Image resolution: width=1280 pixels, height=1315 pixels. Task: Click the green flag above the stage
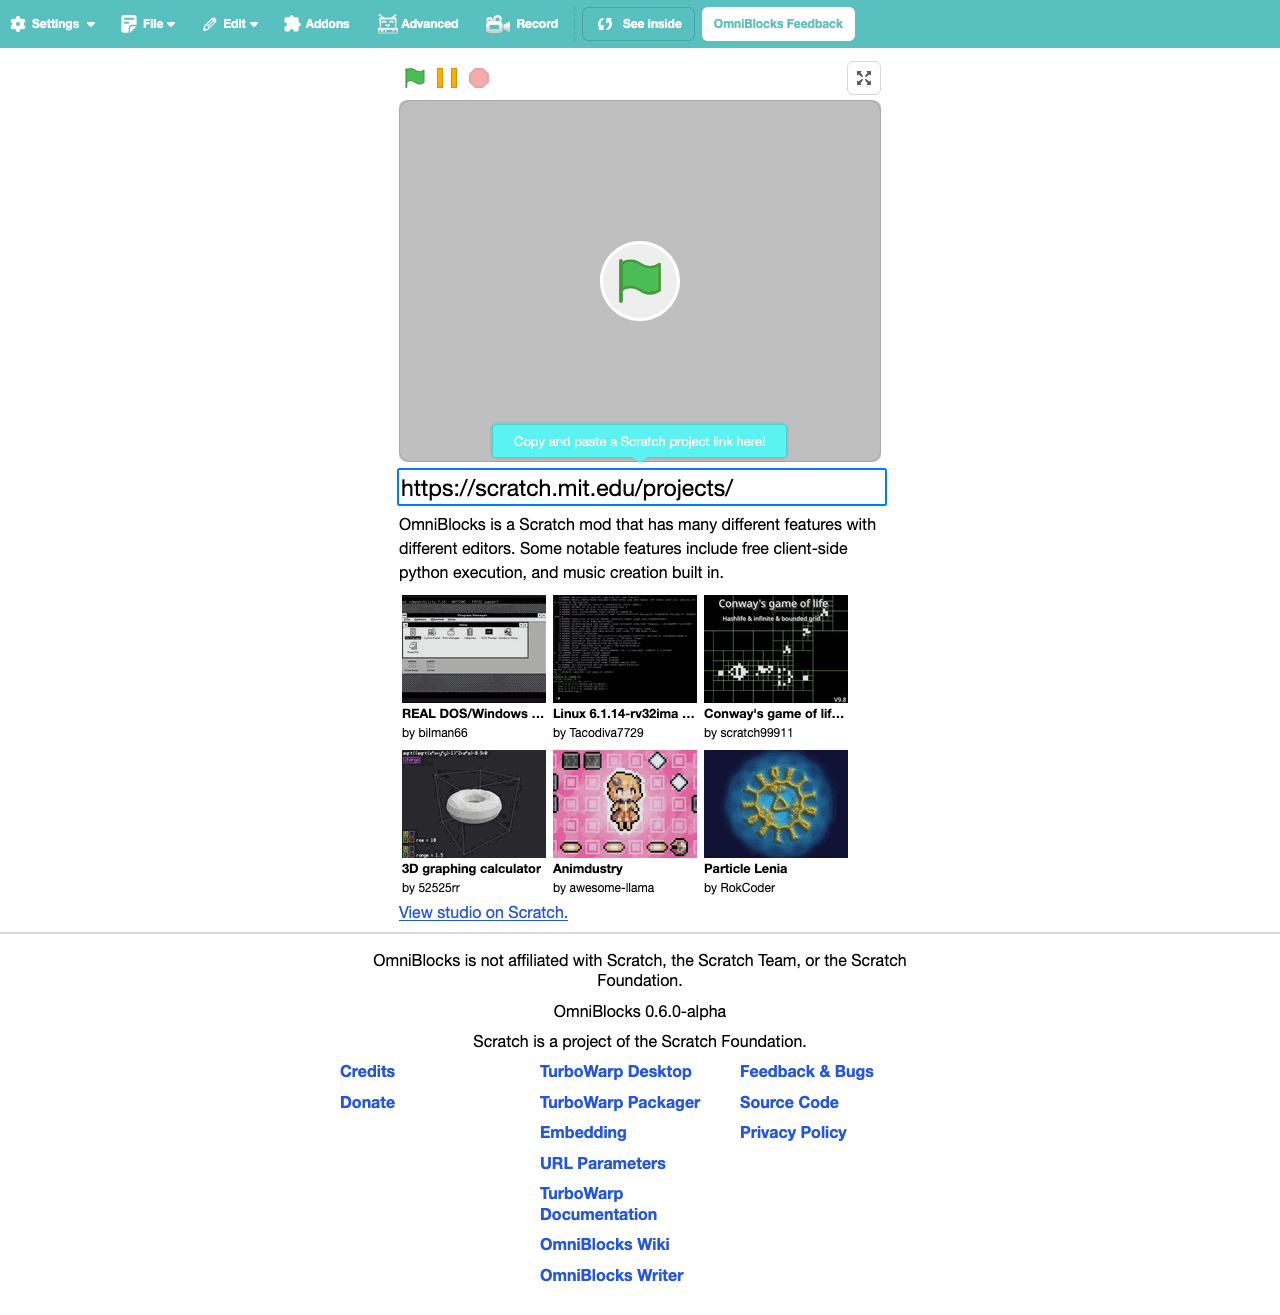415,78
